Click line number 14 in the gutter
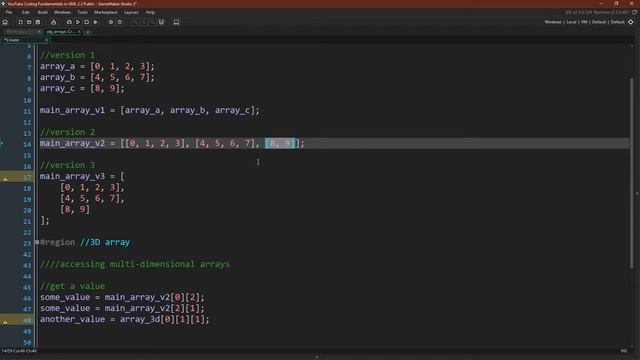This screenshot has height=360, width=640. pyautogui.click(x=27, y=144)
